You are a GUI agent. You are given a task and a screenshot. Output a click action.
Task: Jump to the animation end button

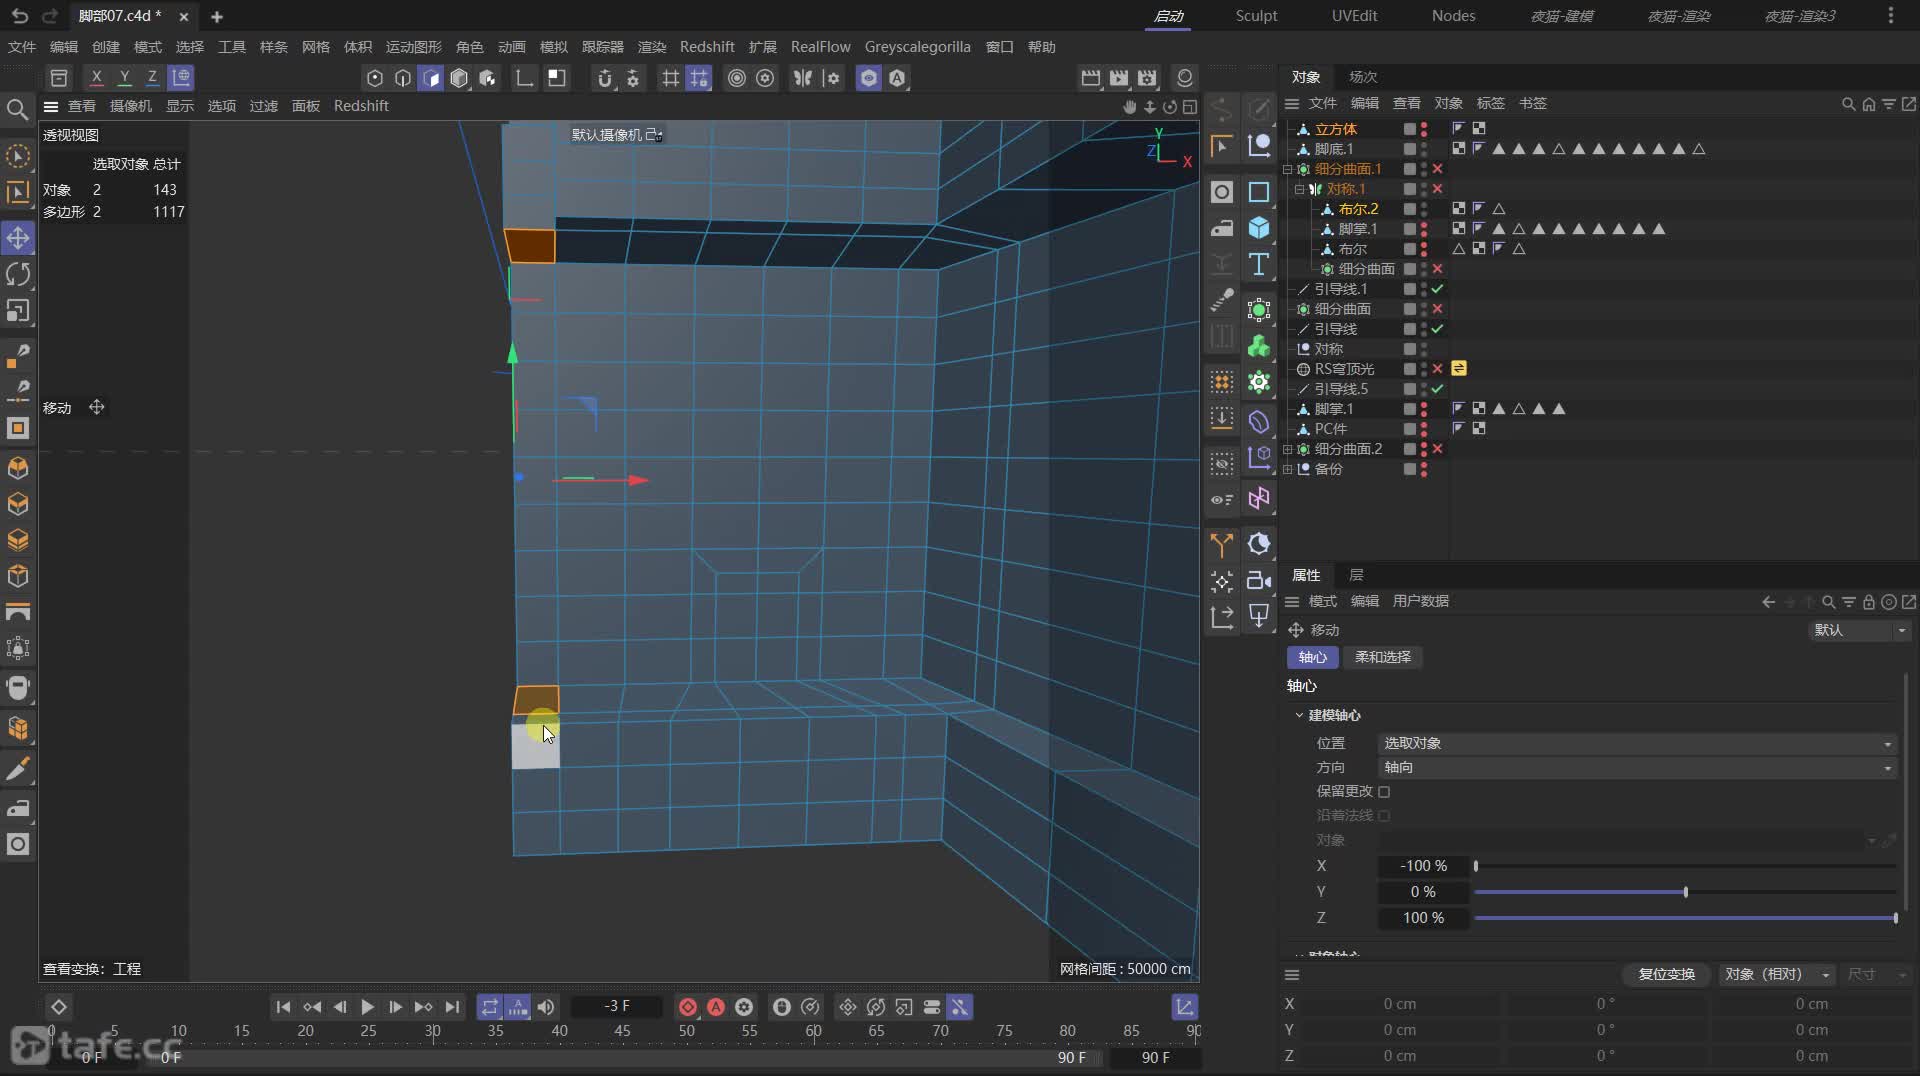[x=452, y=1007]
